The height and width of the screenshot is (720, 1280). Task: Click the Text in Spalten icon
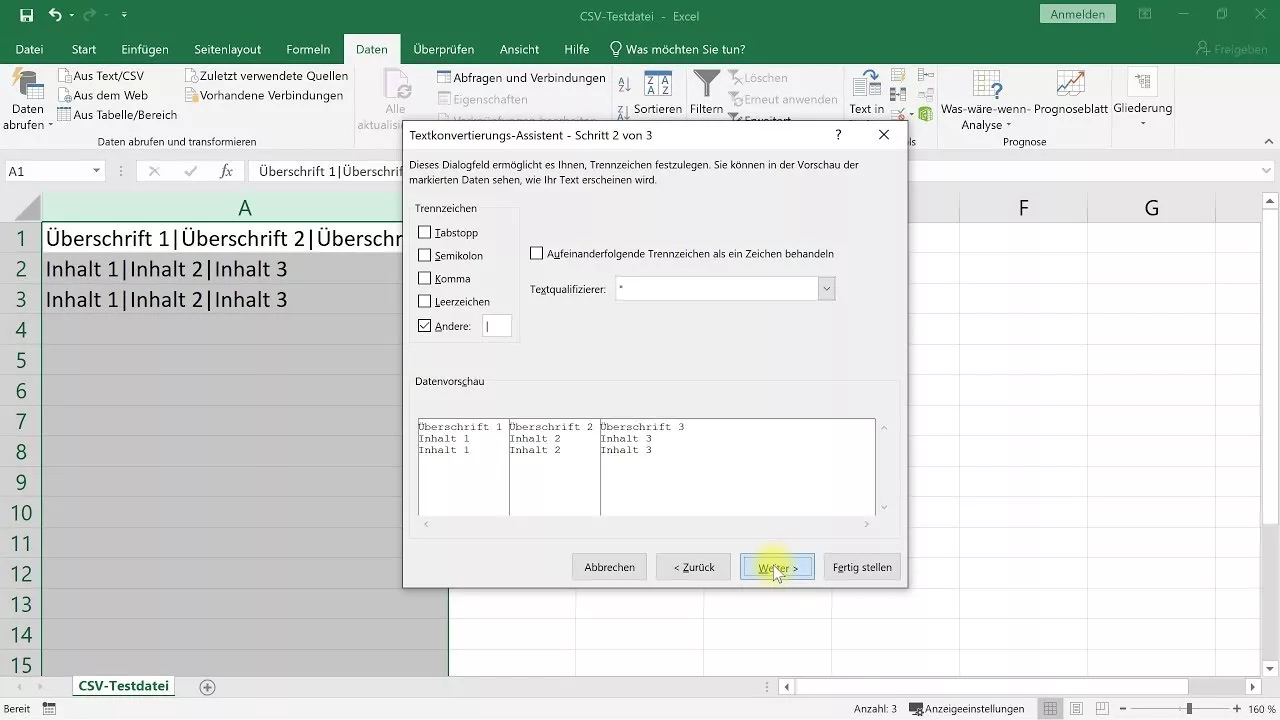866,85
